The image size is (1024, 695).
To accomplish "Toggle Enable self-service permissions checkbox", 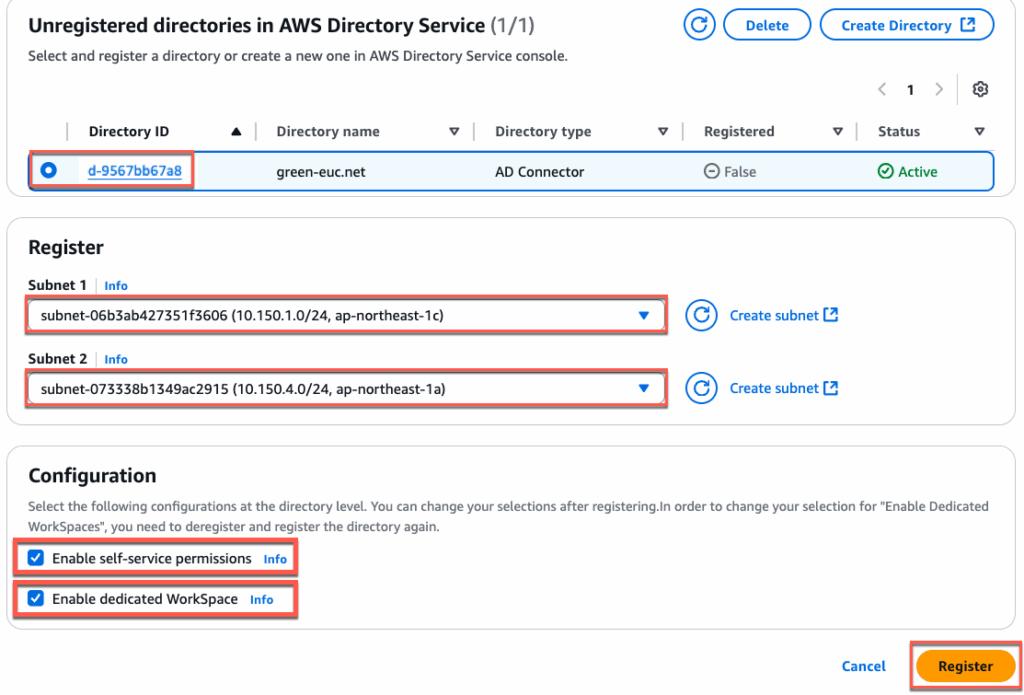I will [x=37, y=558].
